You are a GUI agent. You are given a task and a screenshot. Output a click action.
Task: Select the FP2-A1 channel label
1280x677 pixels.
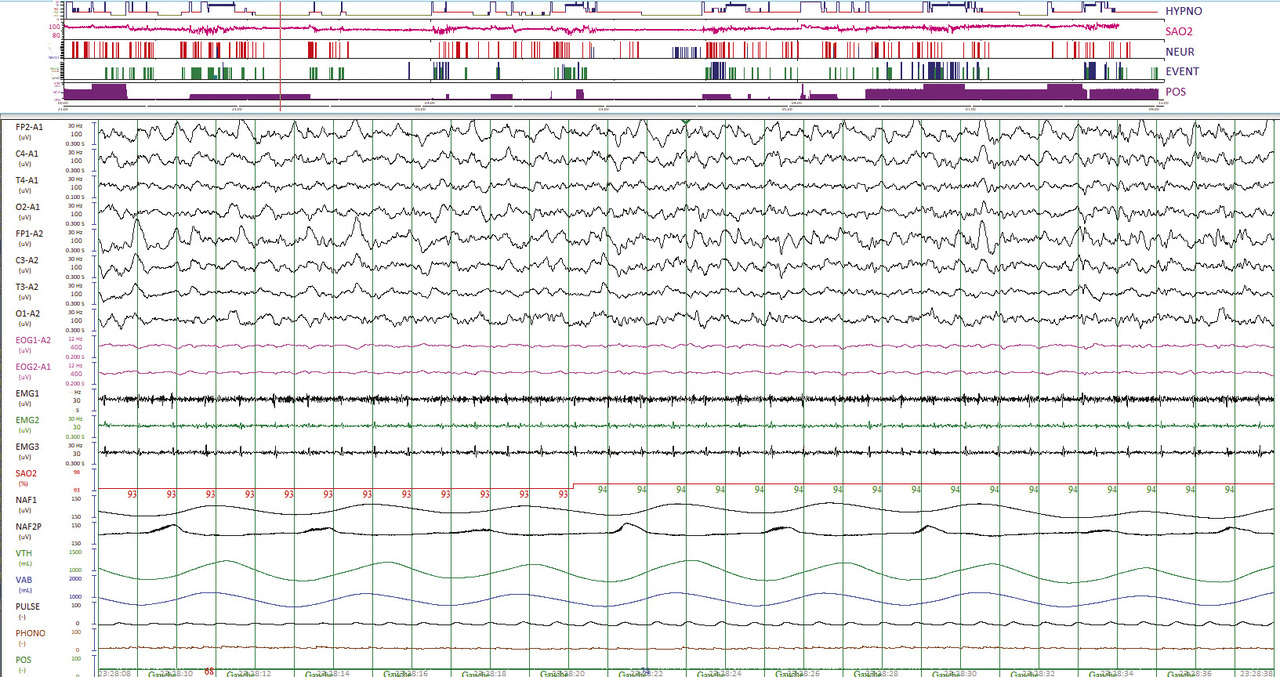(x=29, y=127)
